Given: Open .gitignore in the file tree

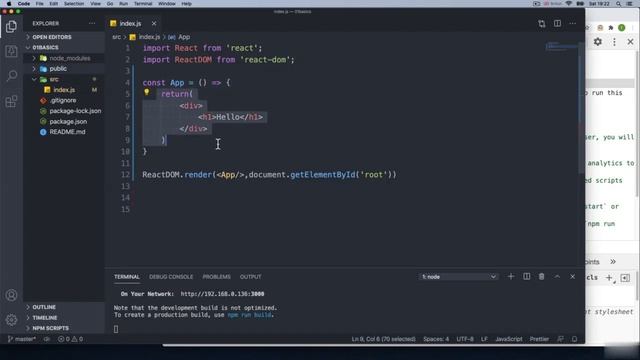Looking at the screenshot, I should (x=64, y=100).
